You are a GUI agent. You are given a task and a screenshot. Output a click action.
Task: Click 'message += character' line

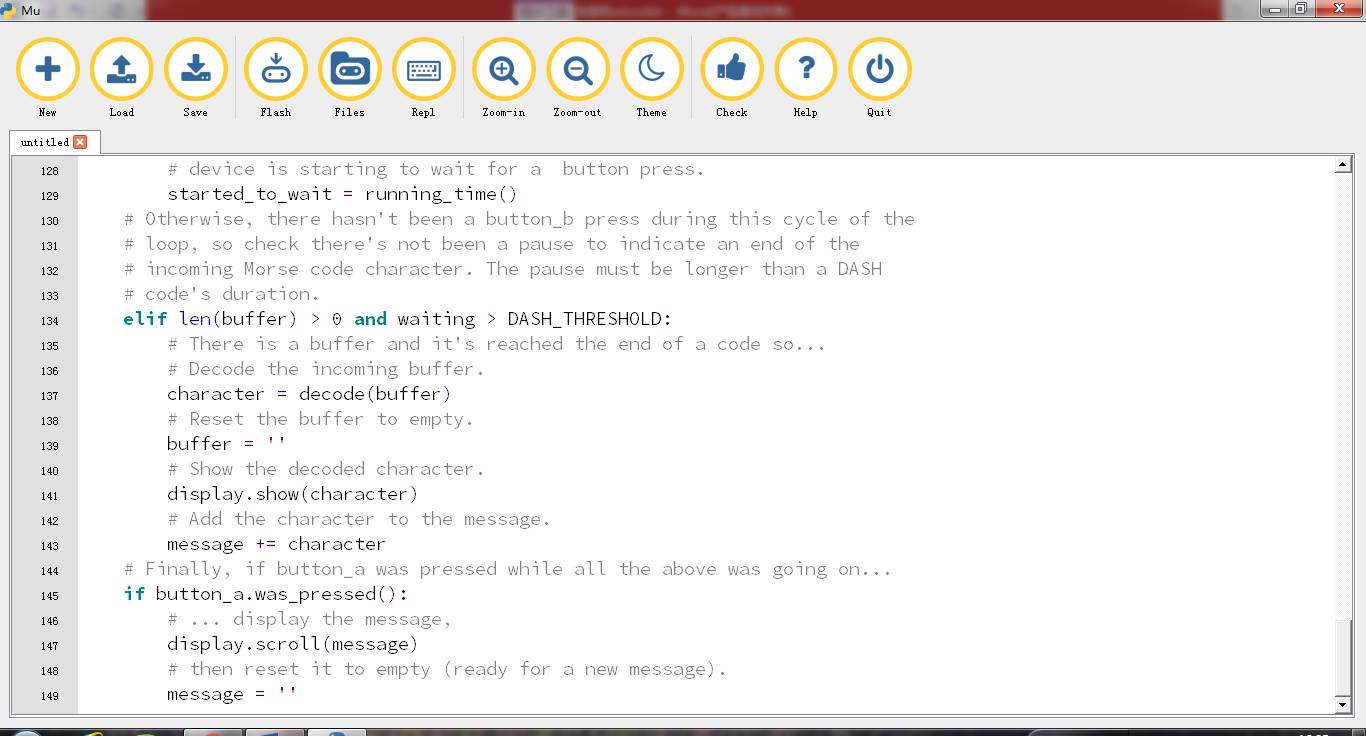pos(276,544)
